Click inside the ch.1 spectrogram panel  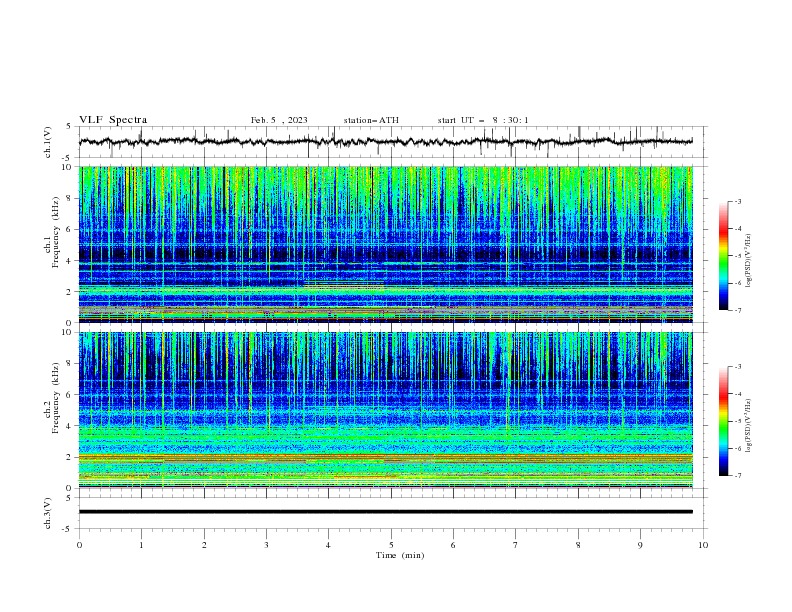385,244
